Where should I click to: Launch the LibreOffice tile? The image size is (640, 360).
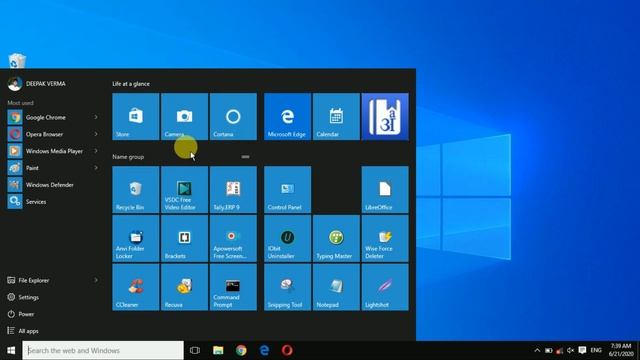point(385,189)
